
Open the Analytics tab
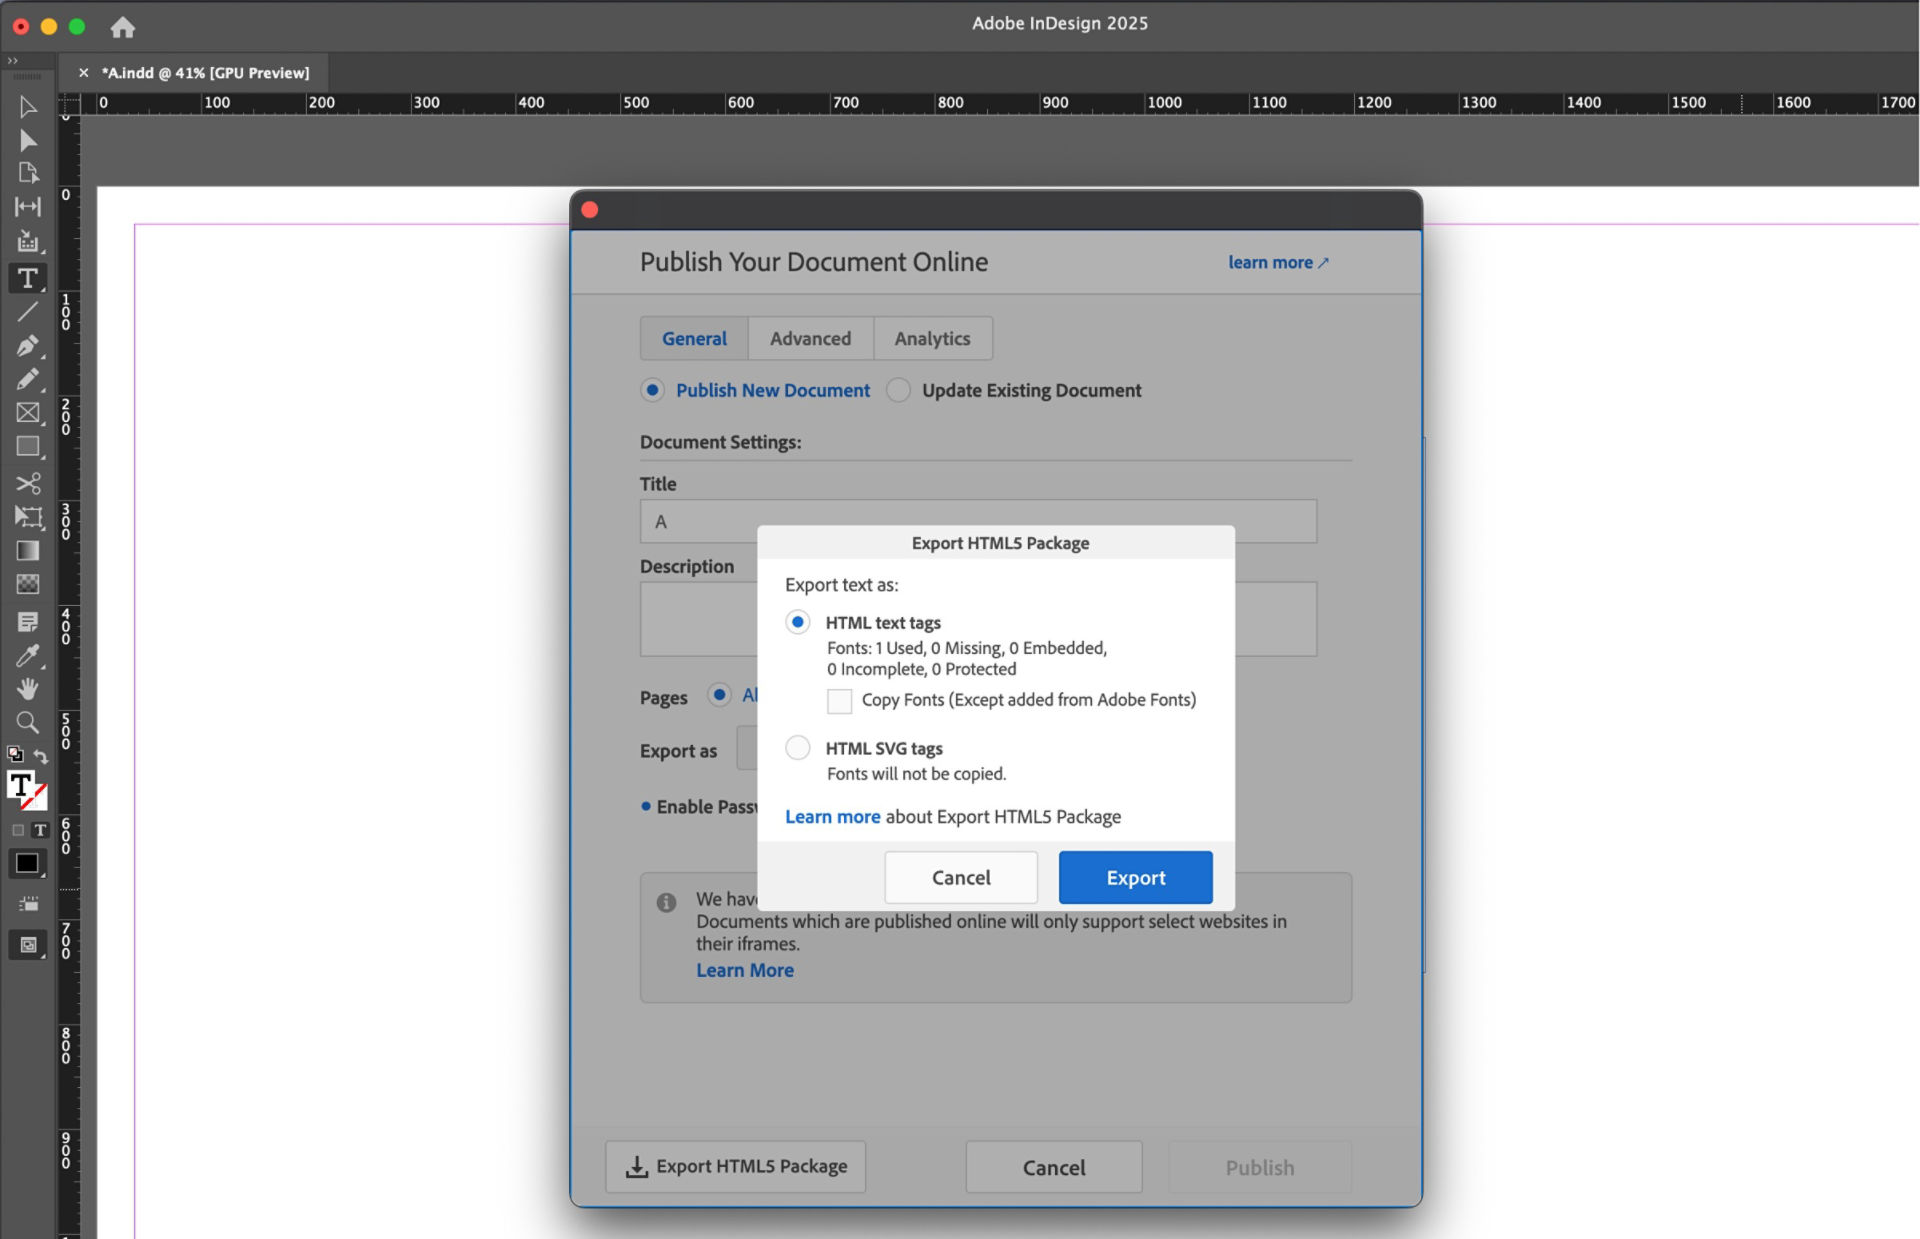pos(932,338)
